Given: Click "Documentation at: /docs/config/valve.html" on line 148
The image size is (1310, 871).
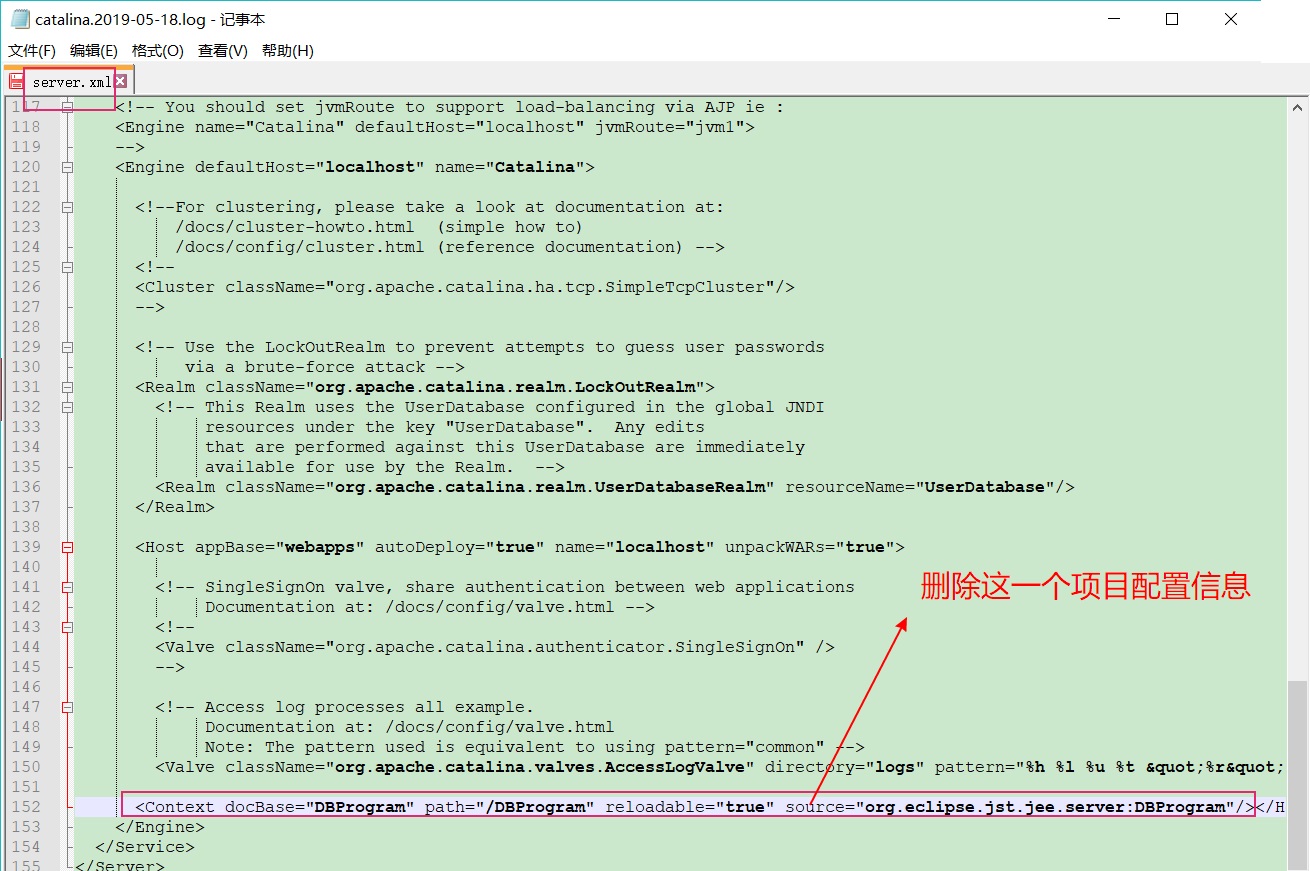Looking at the screenshot, I should click(410, 727).
